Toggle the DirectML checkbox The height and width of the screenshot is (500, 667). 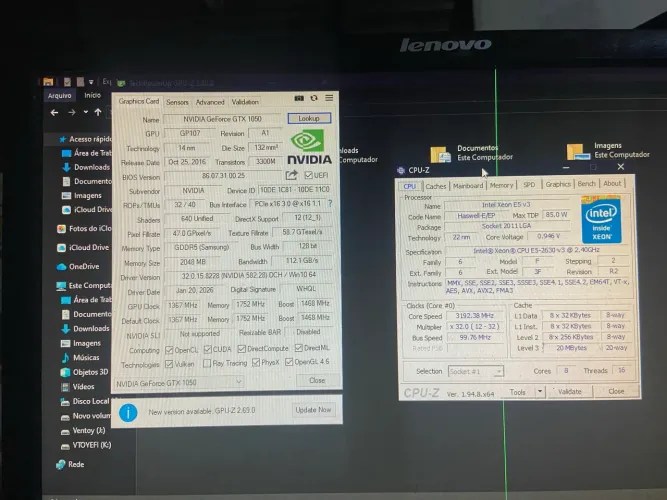click(x=299, y=348)
